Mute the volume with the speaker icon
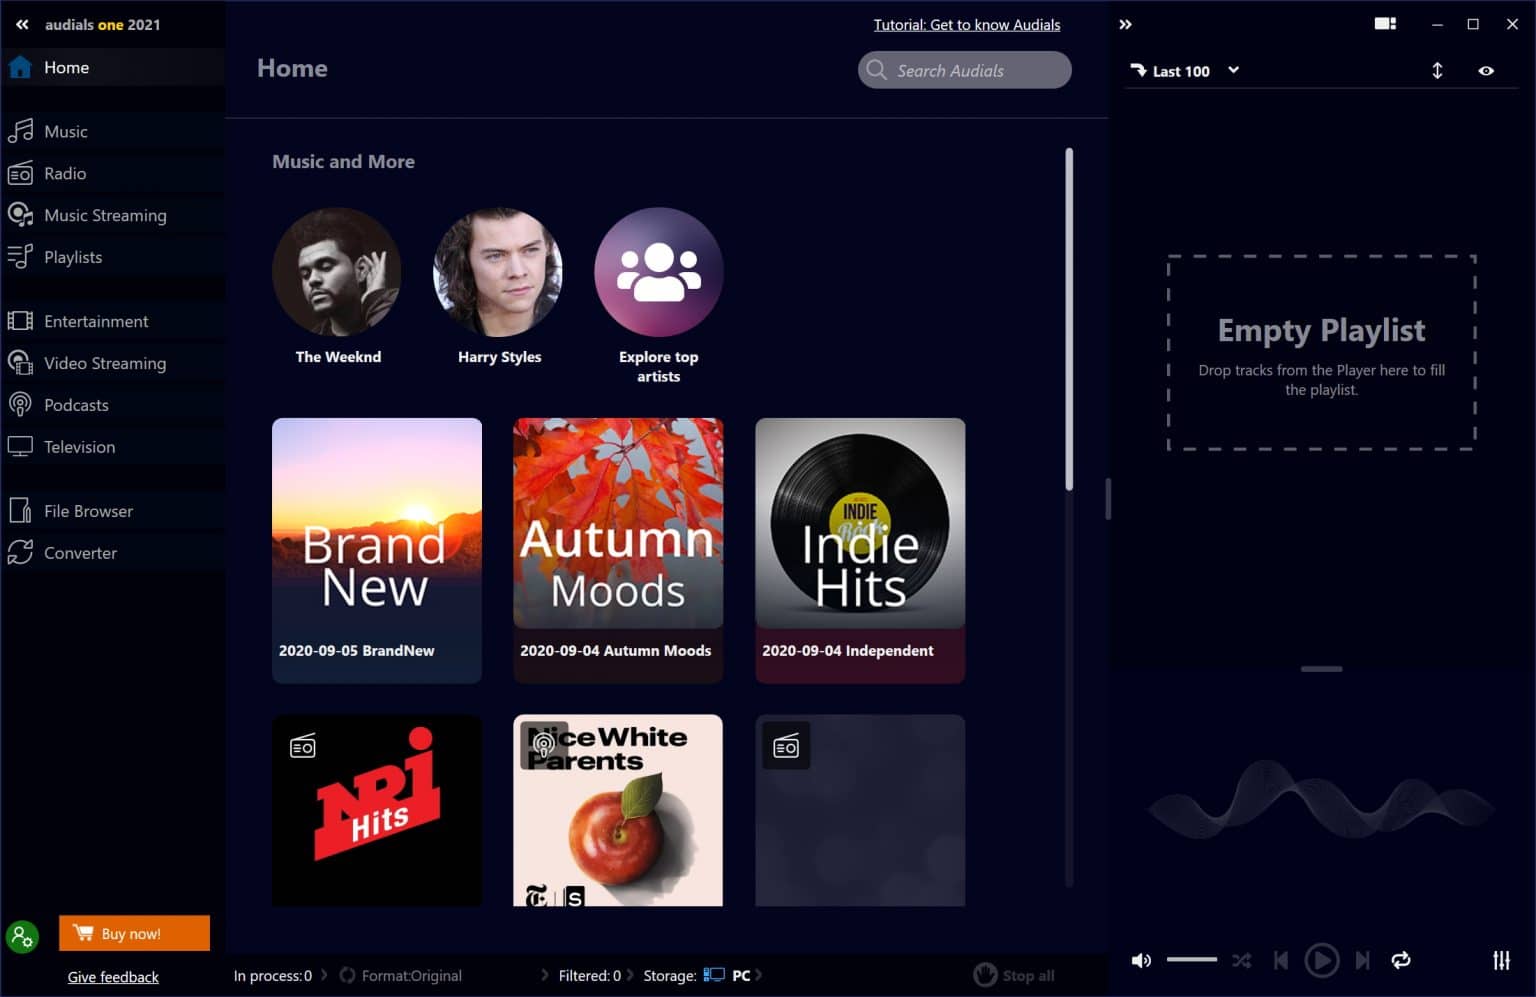The height and width of the screenshot is (997, 1536). 1141,960
